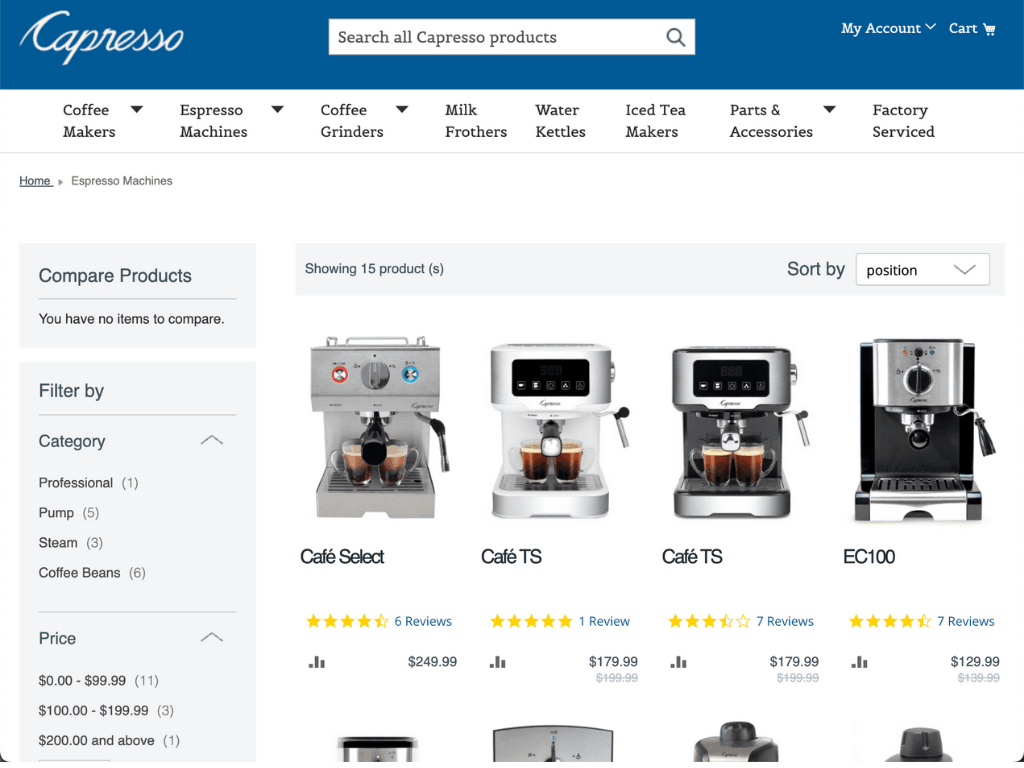1024x768 pixels.
Task: Open the Sort by position dropdown
Action: [922, 270]
